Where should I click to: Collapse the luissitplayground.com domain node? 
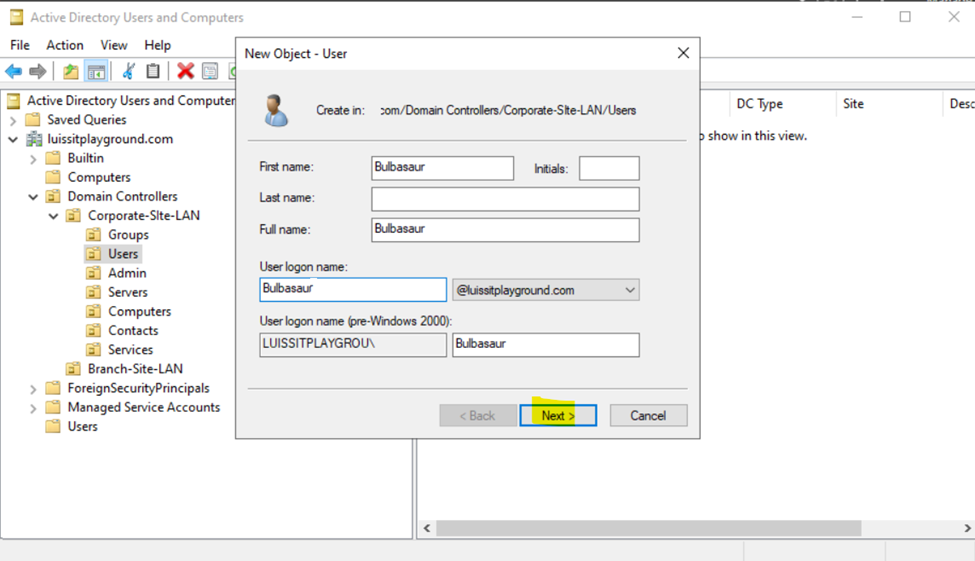coord(13,139)
